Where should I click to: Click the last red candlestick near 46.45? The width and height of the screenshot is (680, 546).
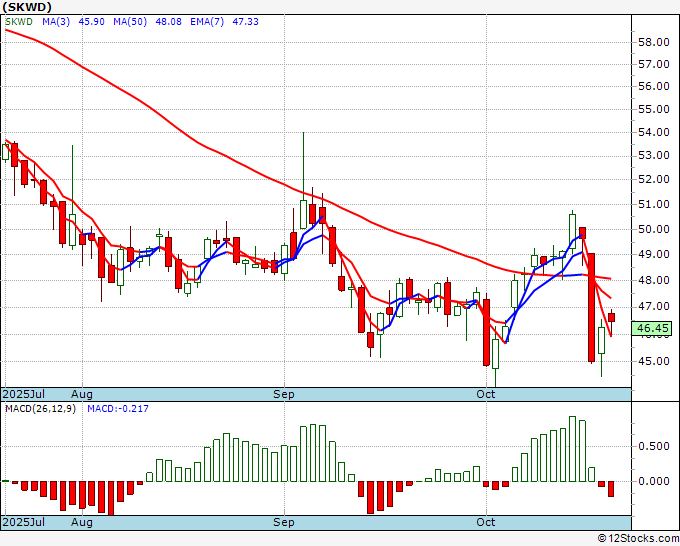click(x=611, y=317)
